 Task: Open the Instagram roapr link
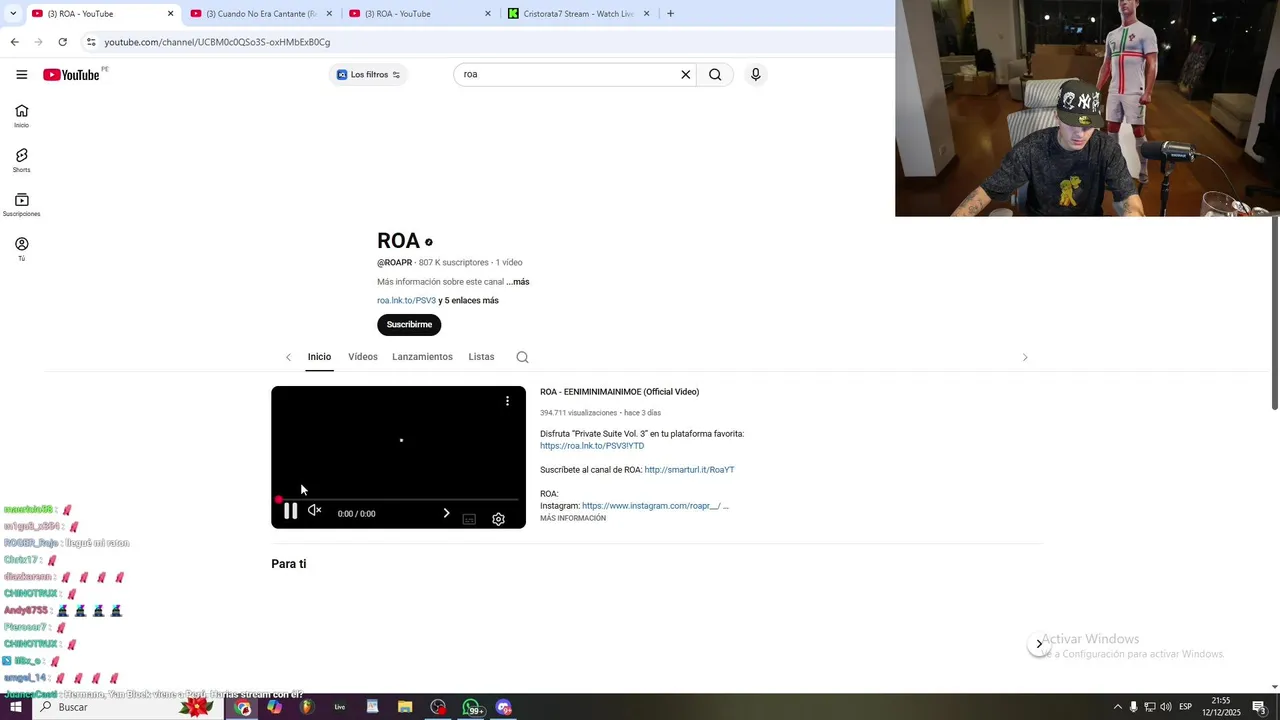tap(651, 506)
